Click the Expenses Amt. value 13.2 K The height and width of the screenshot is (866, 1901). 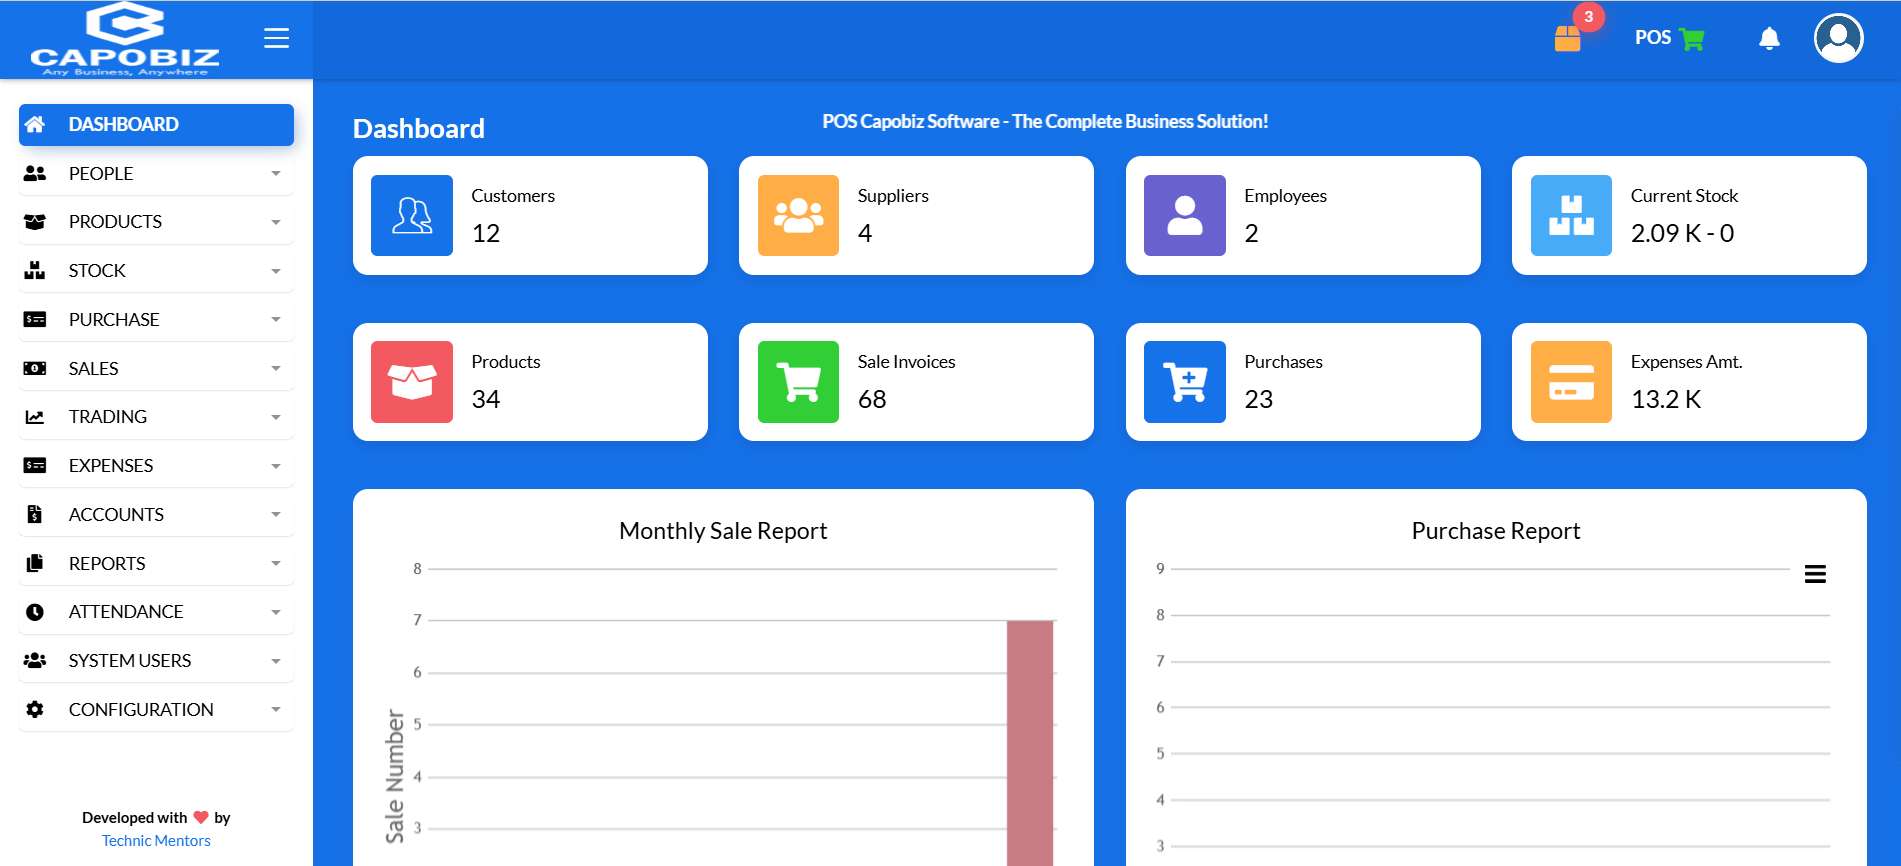1666,400
